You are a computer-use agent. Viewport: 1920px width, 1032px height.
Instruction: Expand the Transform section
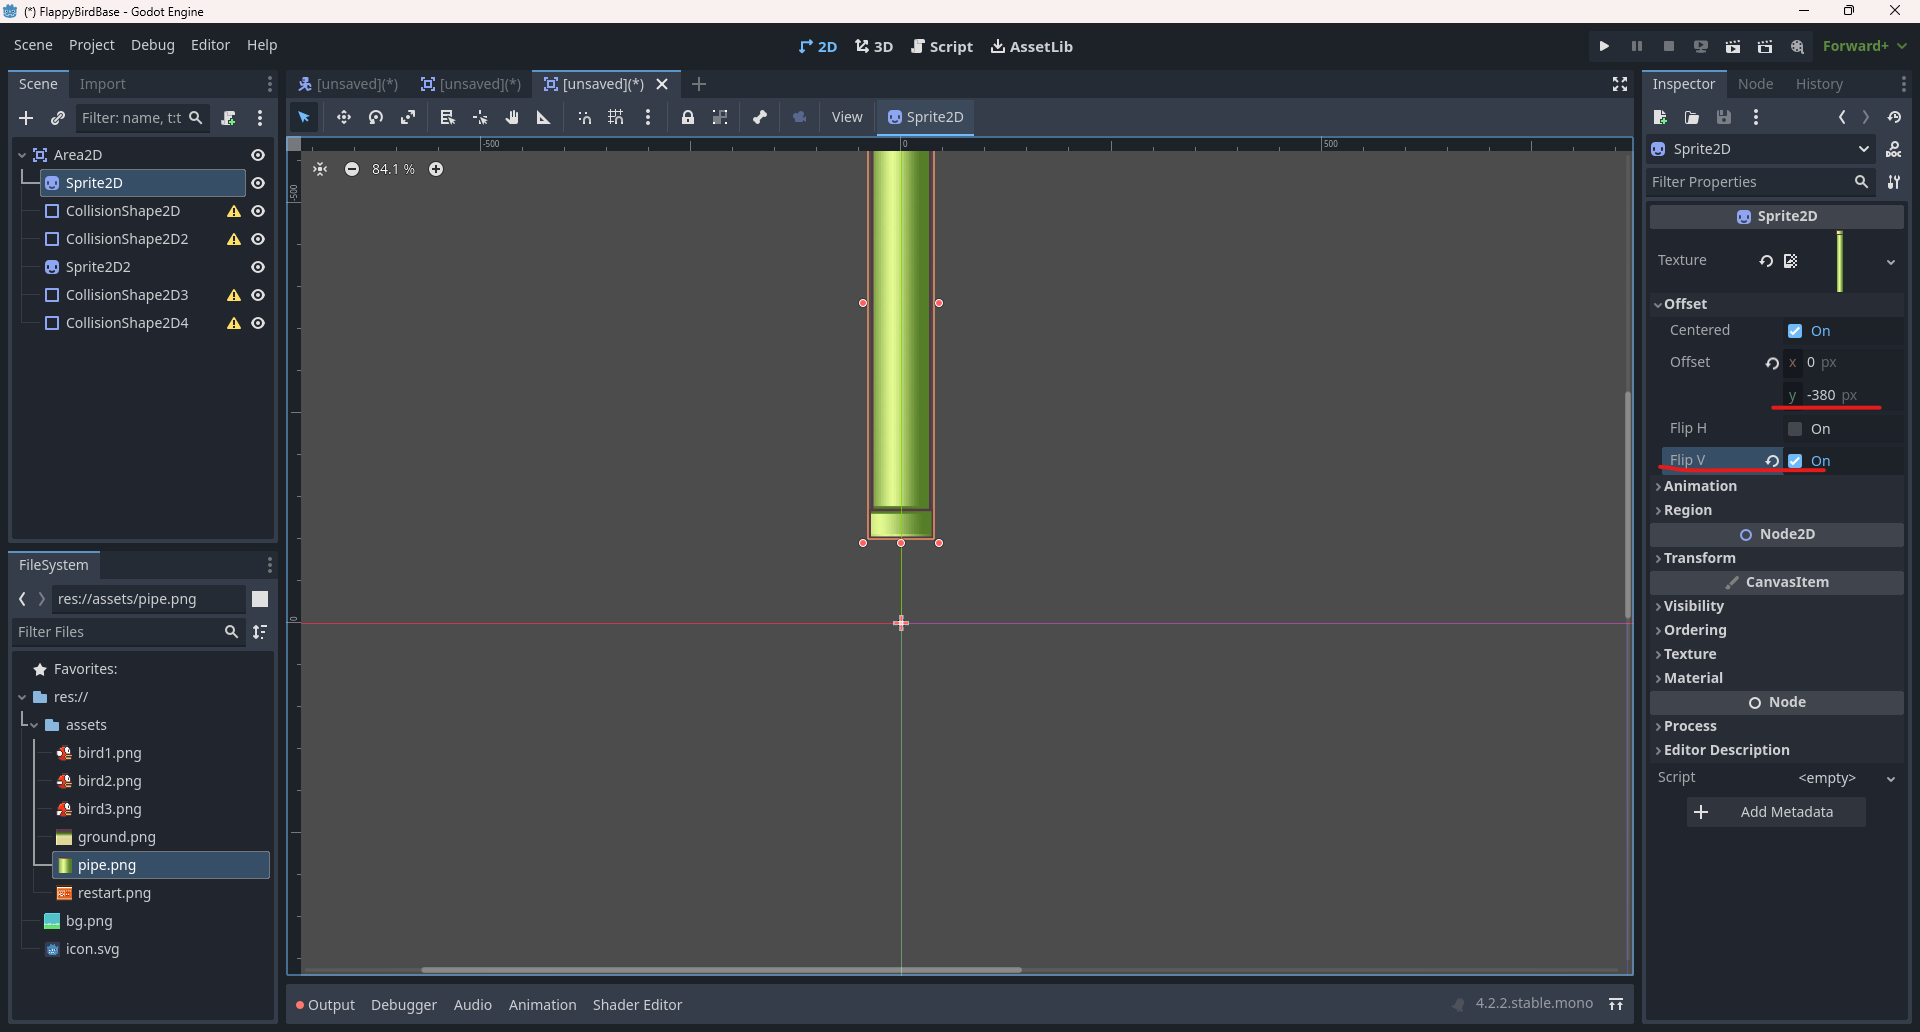tap(1699, 558)
